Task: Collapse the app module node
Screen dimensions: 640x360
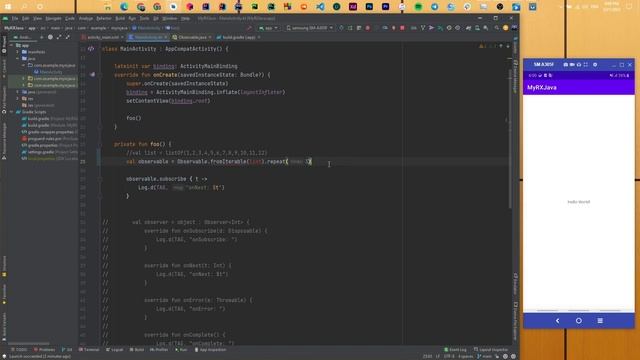Action: click(x=11, y=45)
